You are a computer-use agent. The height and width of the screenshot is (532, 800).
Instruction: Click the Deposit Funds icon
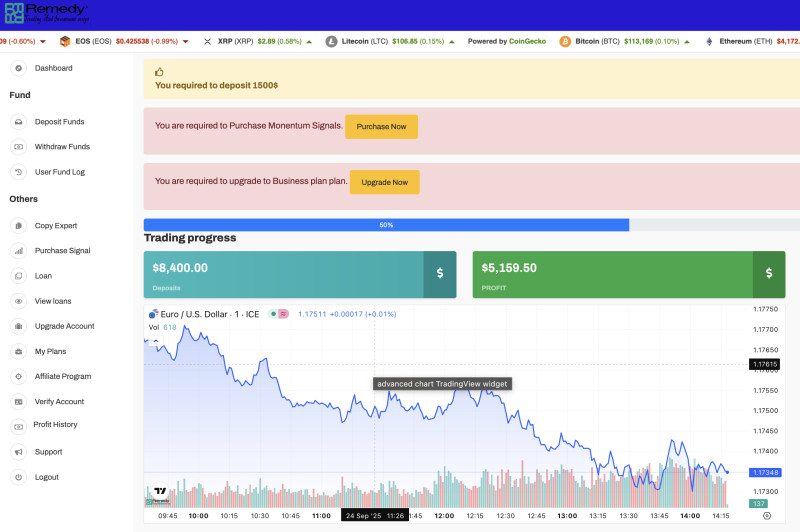pyautogui.click(x=18, y=122)
